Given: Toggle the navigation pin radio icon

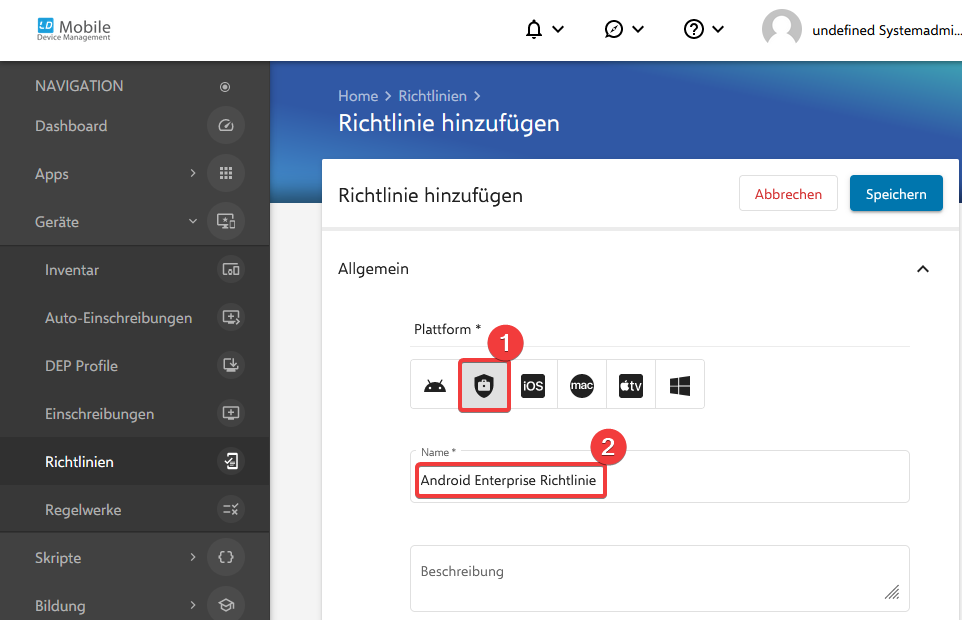Looking at the screenshot, I should (x=225, y=87).
